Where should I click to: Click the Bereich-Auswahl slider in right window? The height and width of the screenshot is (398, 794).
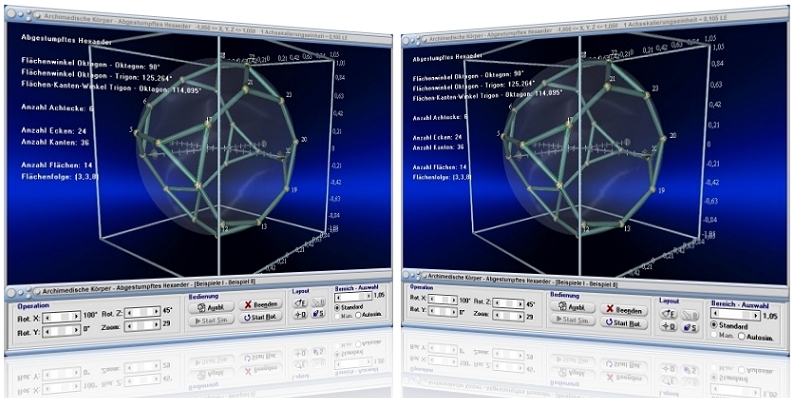point(736,315)
